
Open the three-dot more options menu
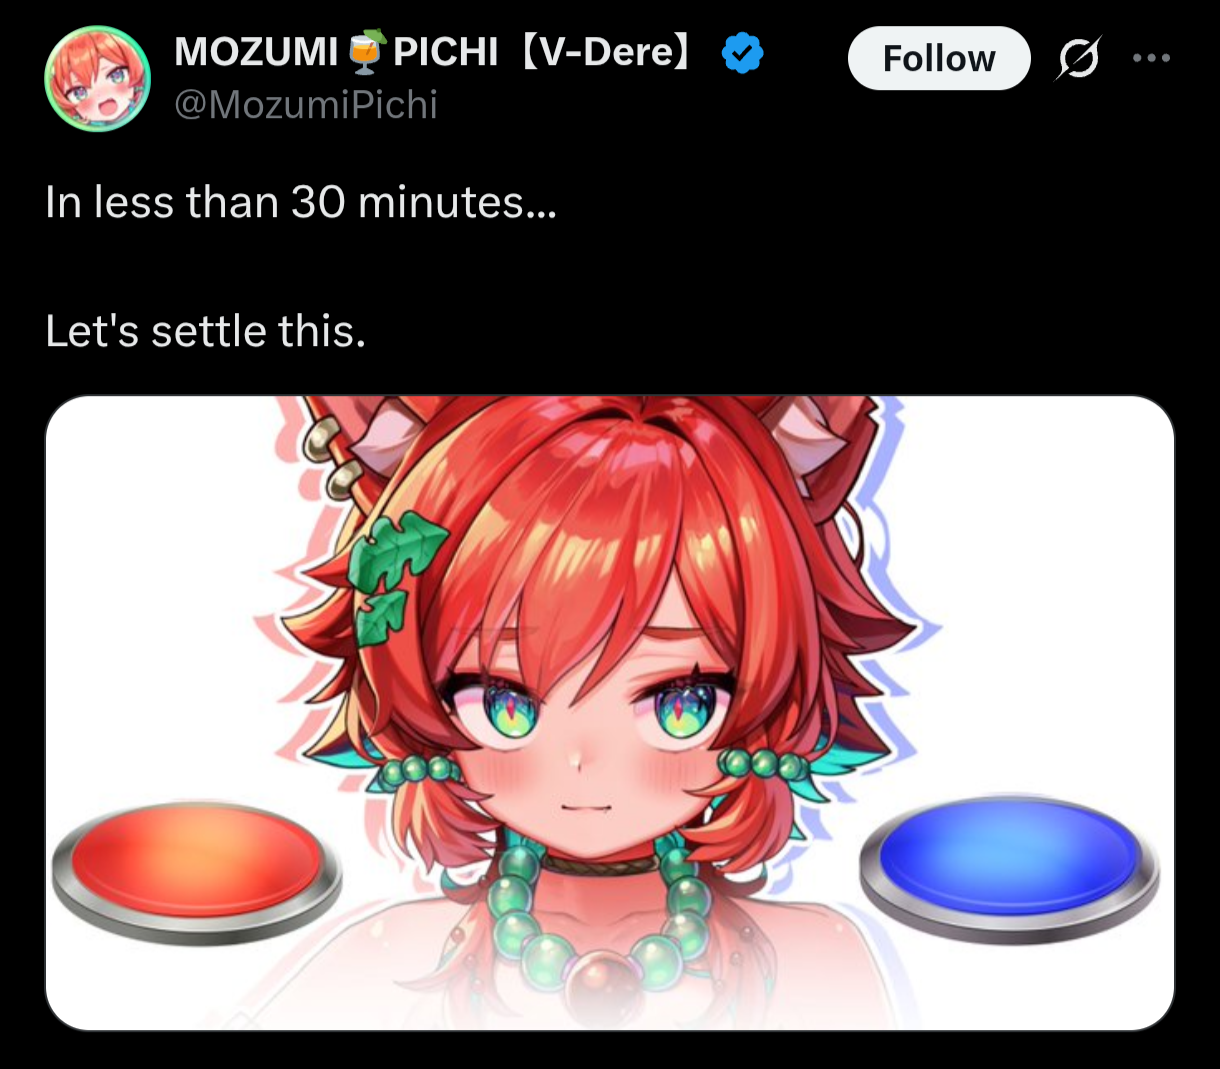pos(1152,58)
